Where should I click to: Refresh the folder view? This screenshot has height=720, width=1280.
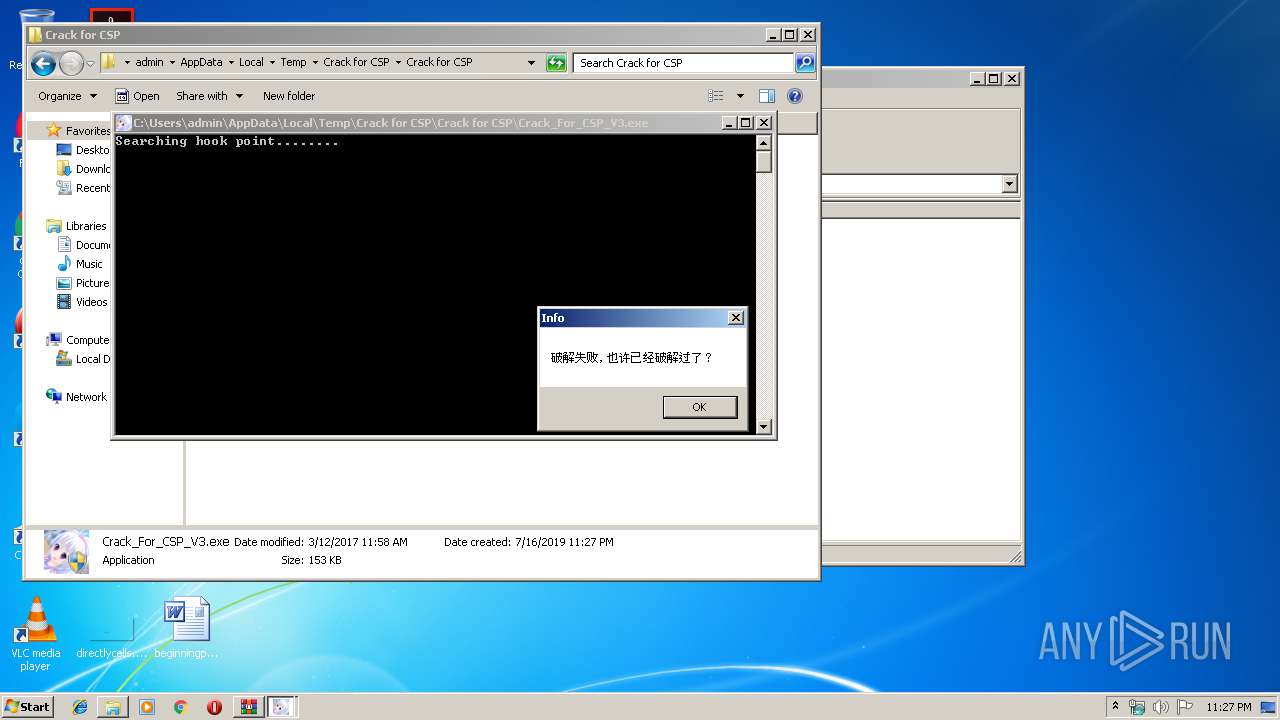click(x=556, y=63)
